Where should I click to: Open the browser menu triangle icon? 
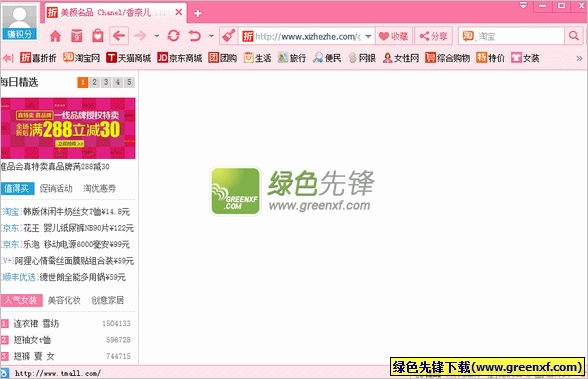point(524,5)
